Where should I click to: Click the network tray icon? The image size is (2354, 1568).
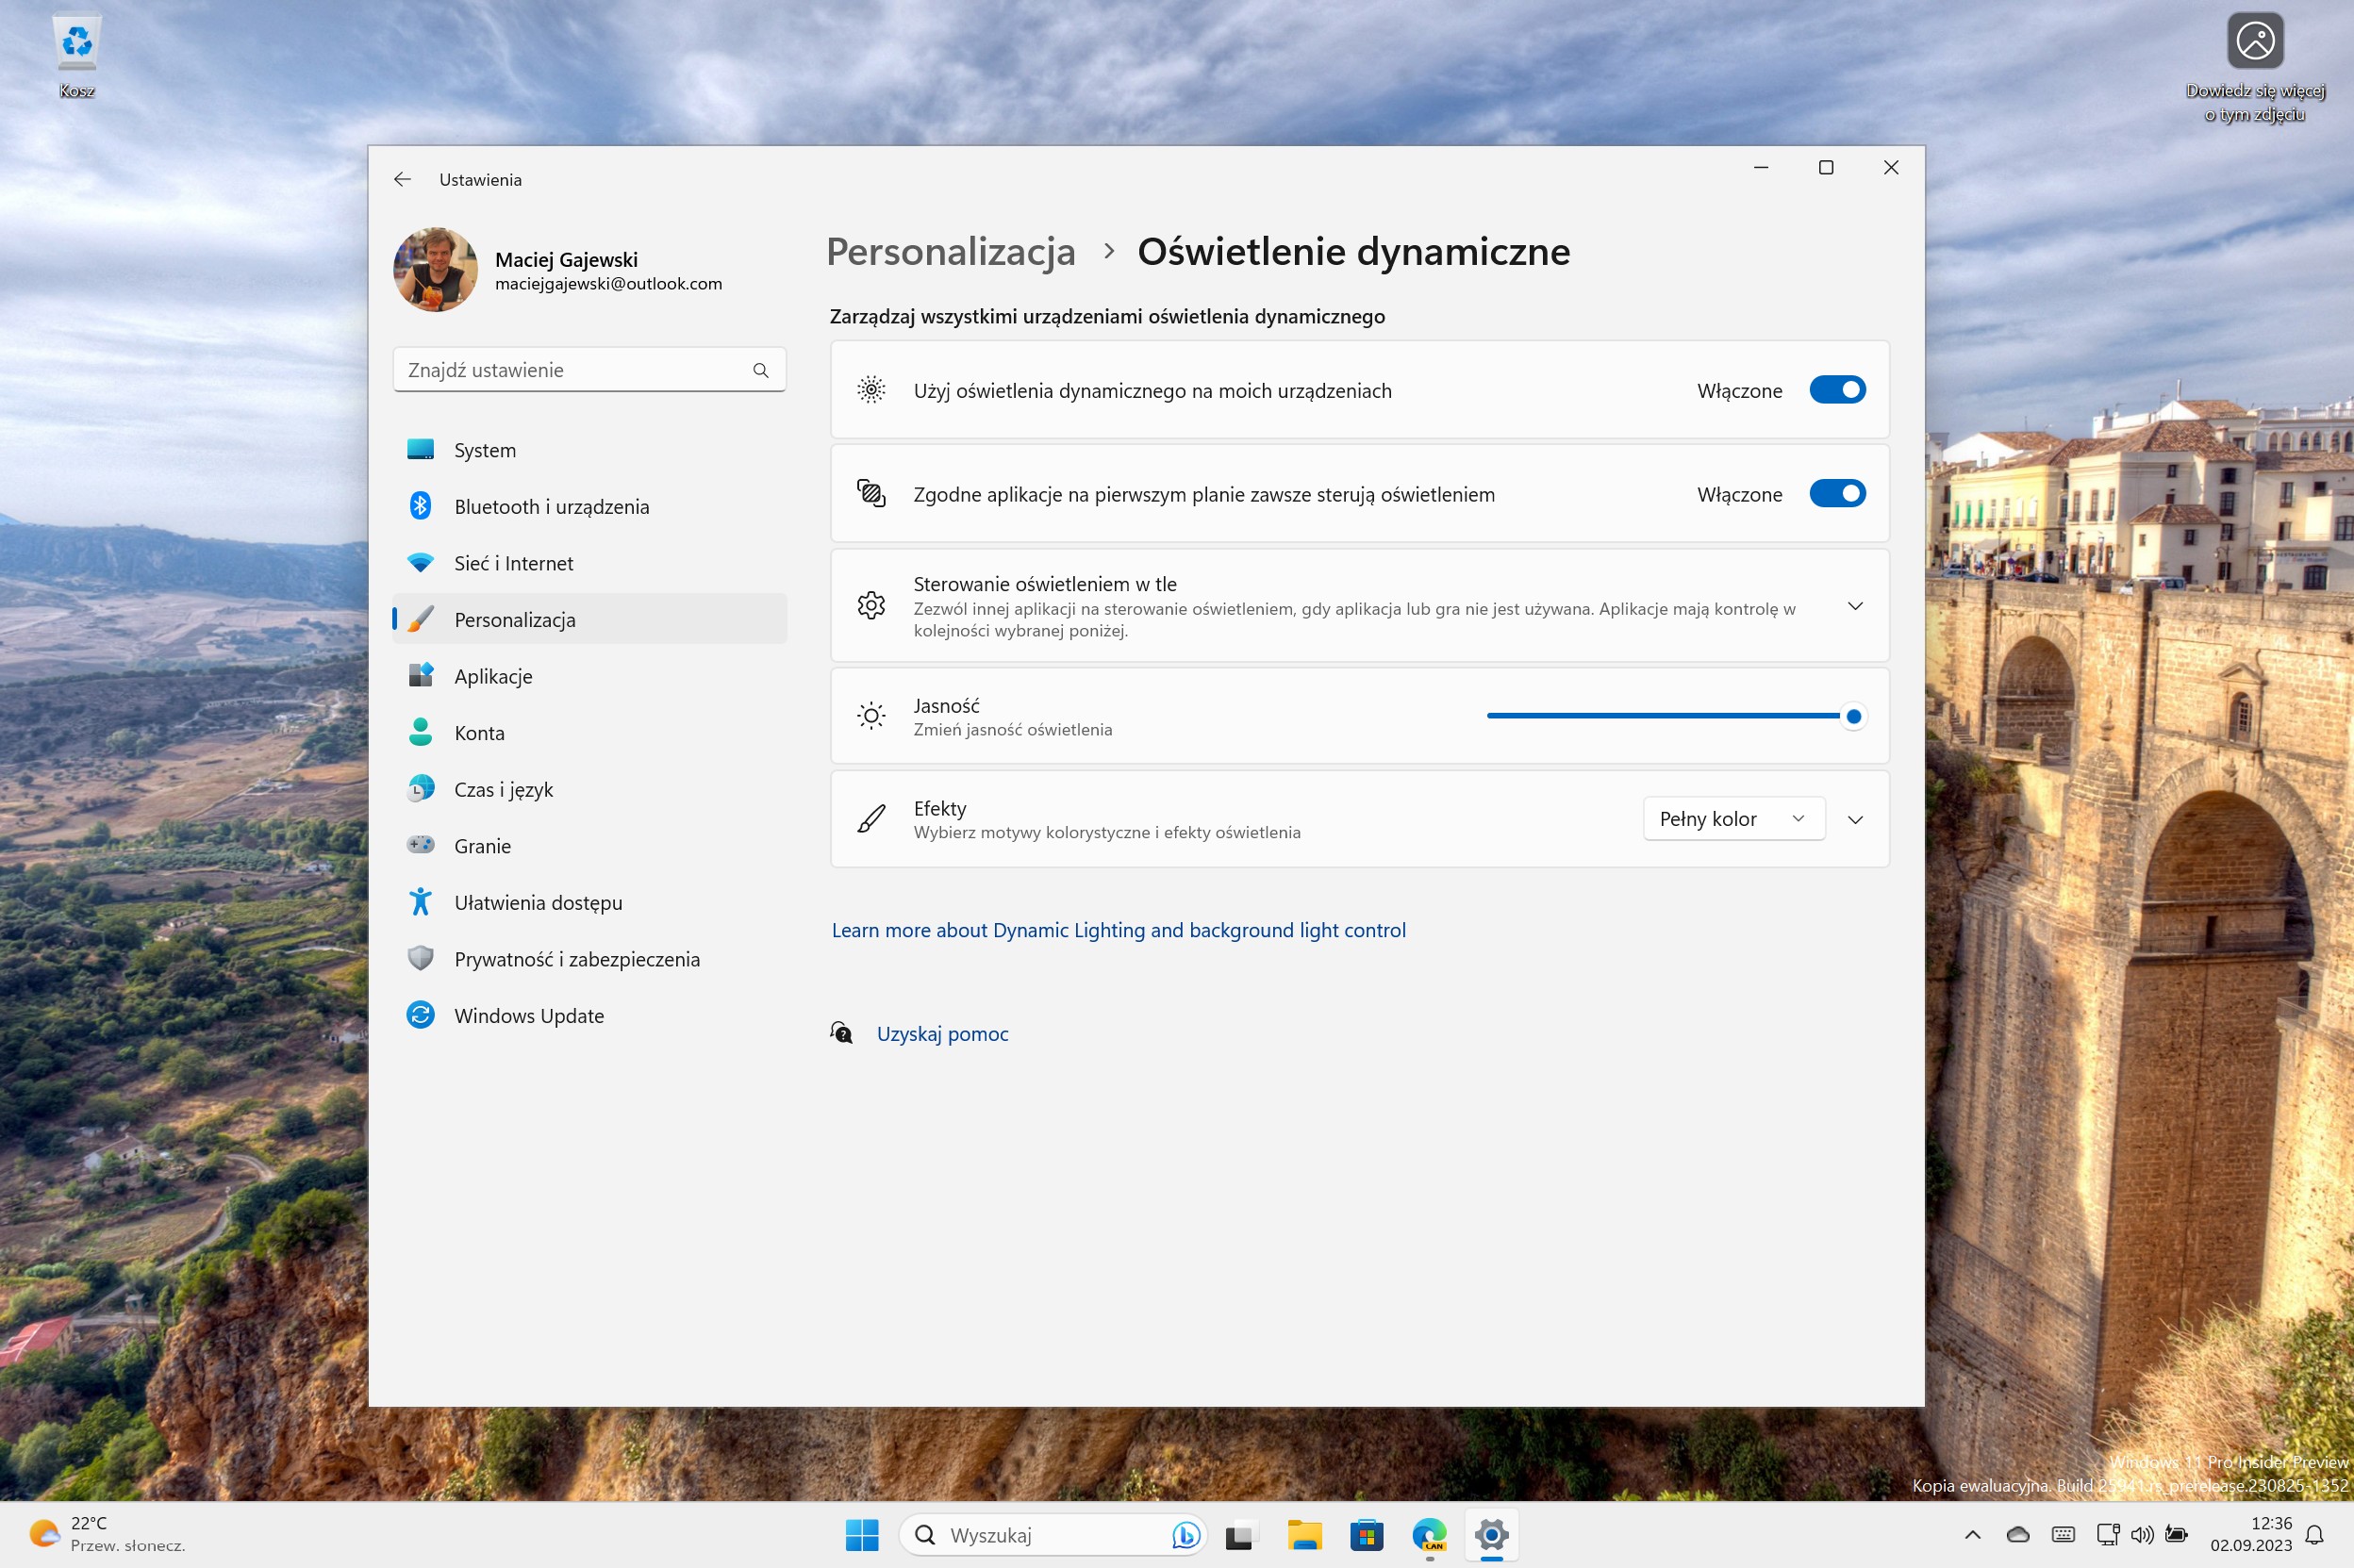tap(2108, 1535)
